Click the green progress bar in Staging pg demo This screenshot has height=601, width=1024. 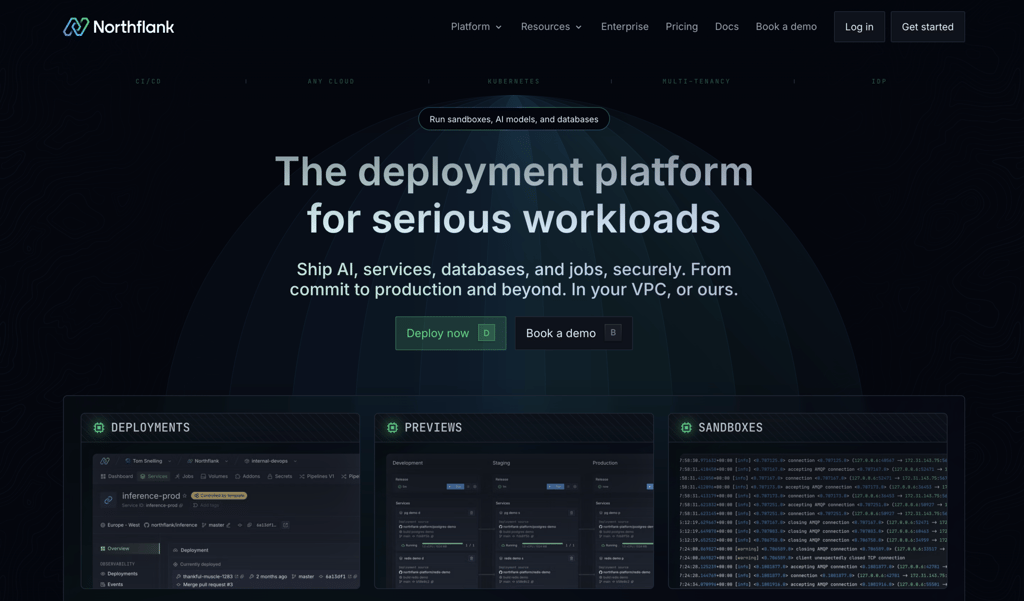coord(542,544)
